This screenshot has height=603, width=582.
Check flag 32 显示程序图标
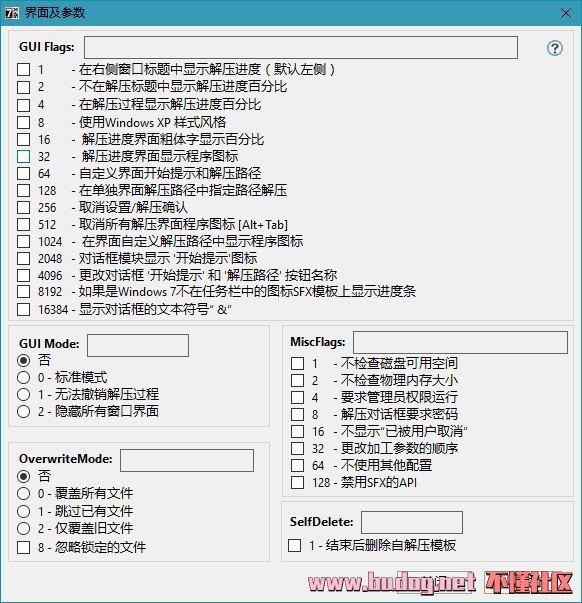point(23,156)
